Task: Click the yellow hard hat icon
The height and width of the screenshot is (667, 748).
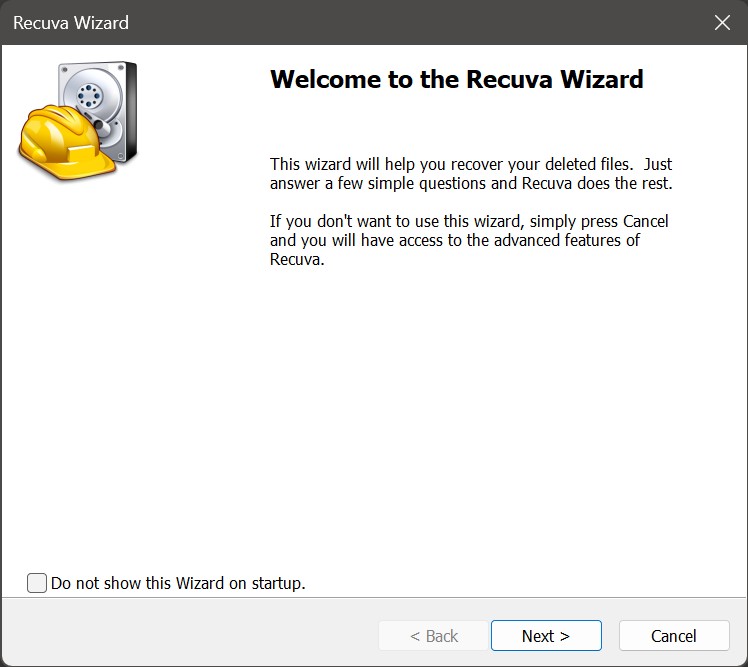Action: tap(60, 145)
